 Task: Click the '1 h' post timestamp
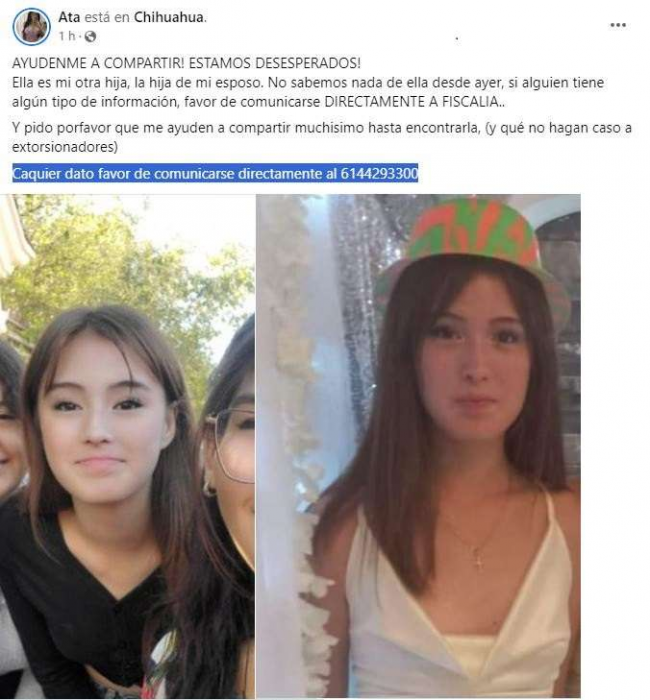pos(67,36)
